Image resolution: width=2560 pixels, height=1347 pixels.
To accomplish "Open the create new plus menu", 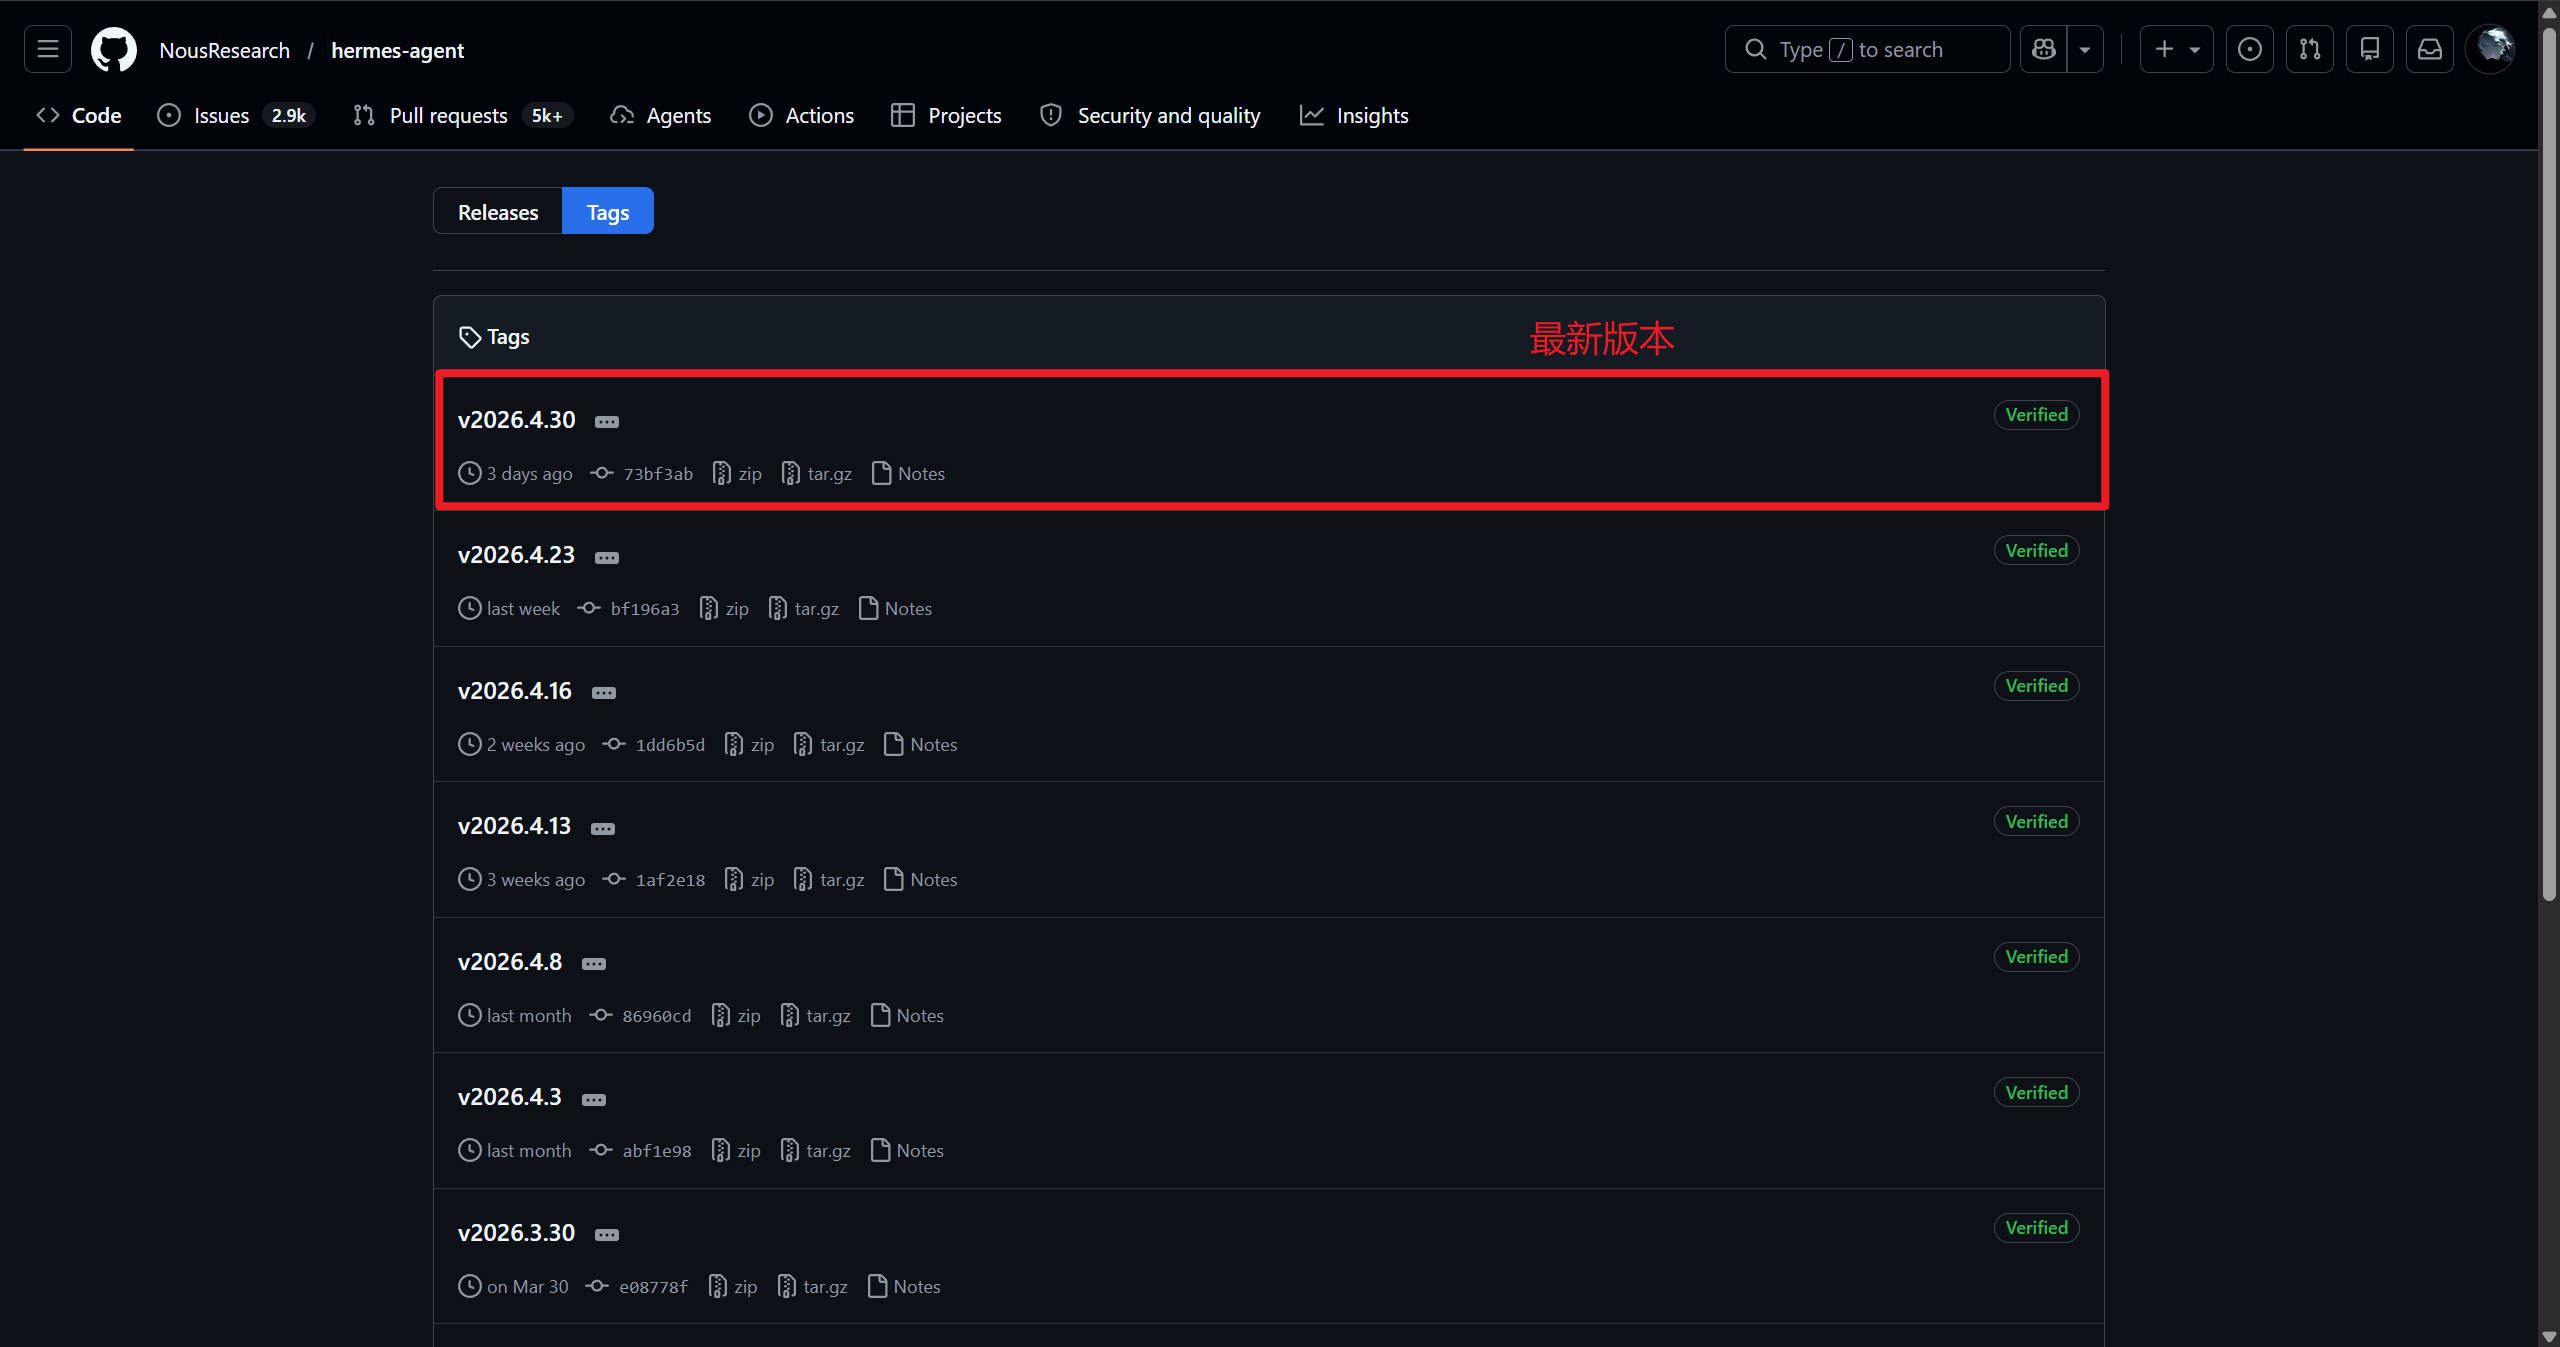I will (2177, 49).
